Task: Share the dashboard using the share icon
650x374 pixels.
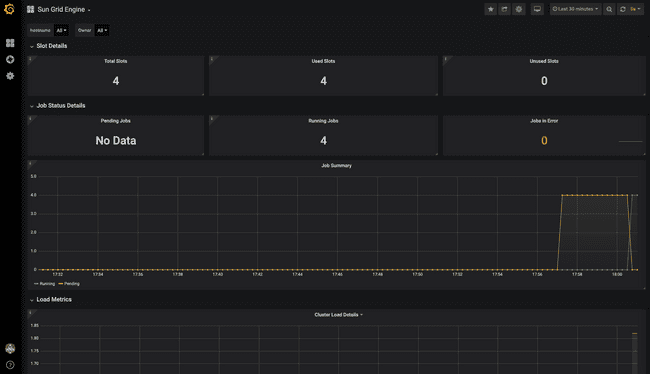Action: coord(504,9)
